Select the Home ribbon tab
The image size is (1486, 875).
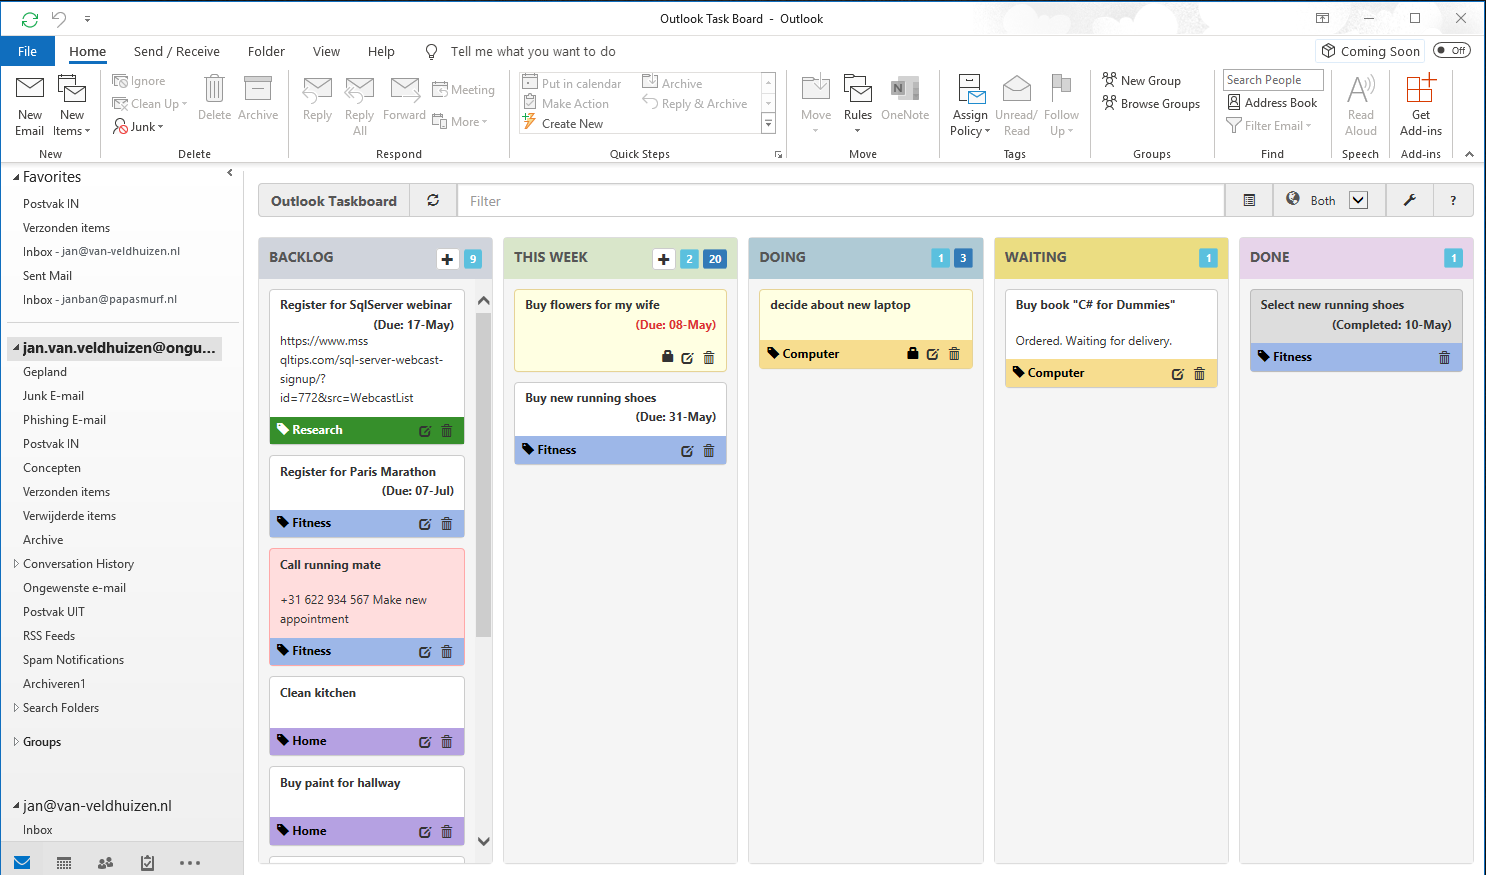88,51
